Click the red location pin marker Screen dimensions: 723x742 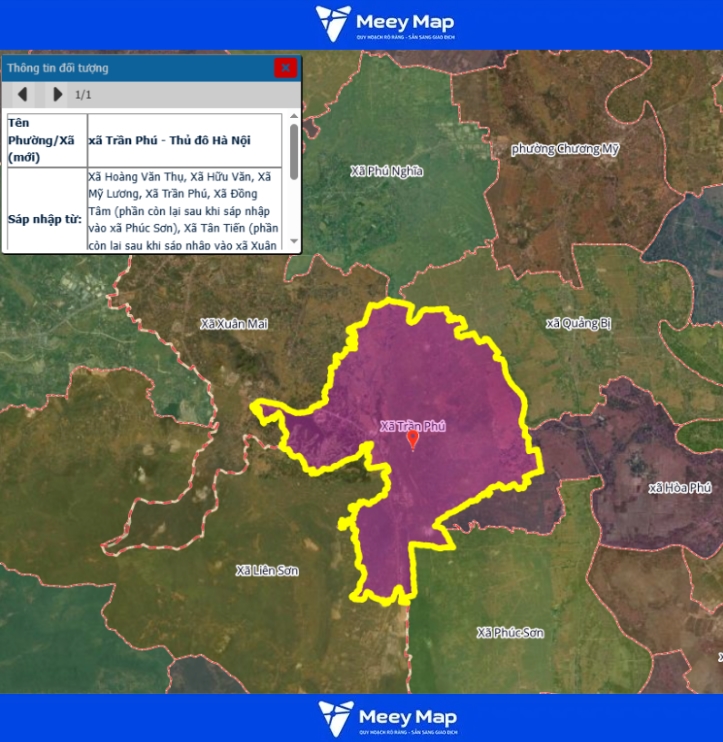coord(413,440)
